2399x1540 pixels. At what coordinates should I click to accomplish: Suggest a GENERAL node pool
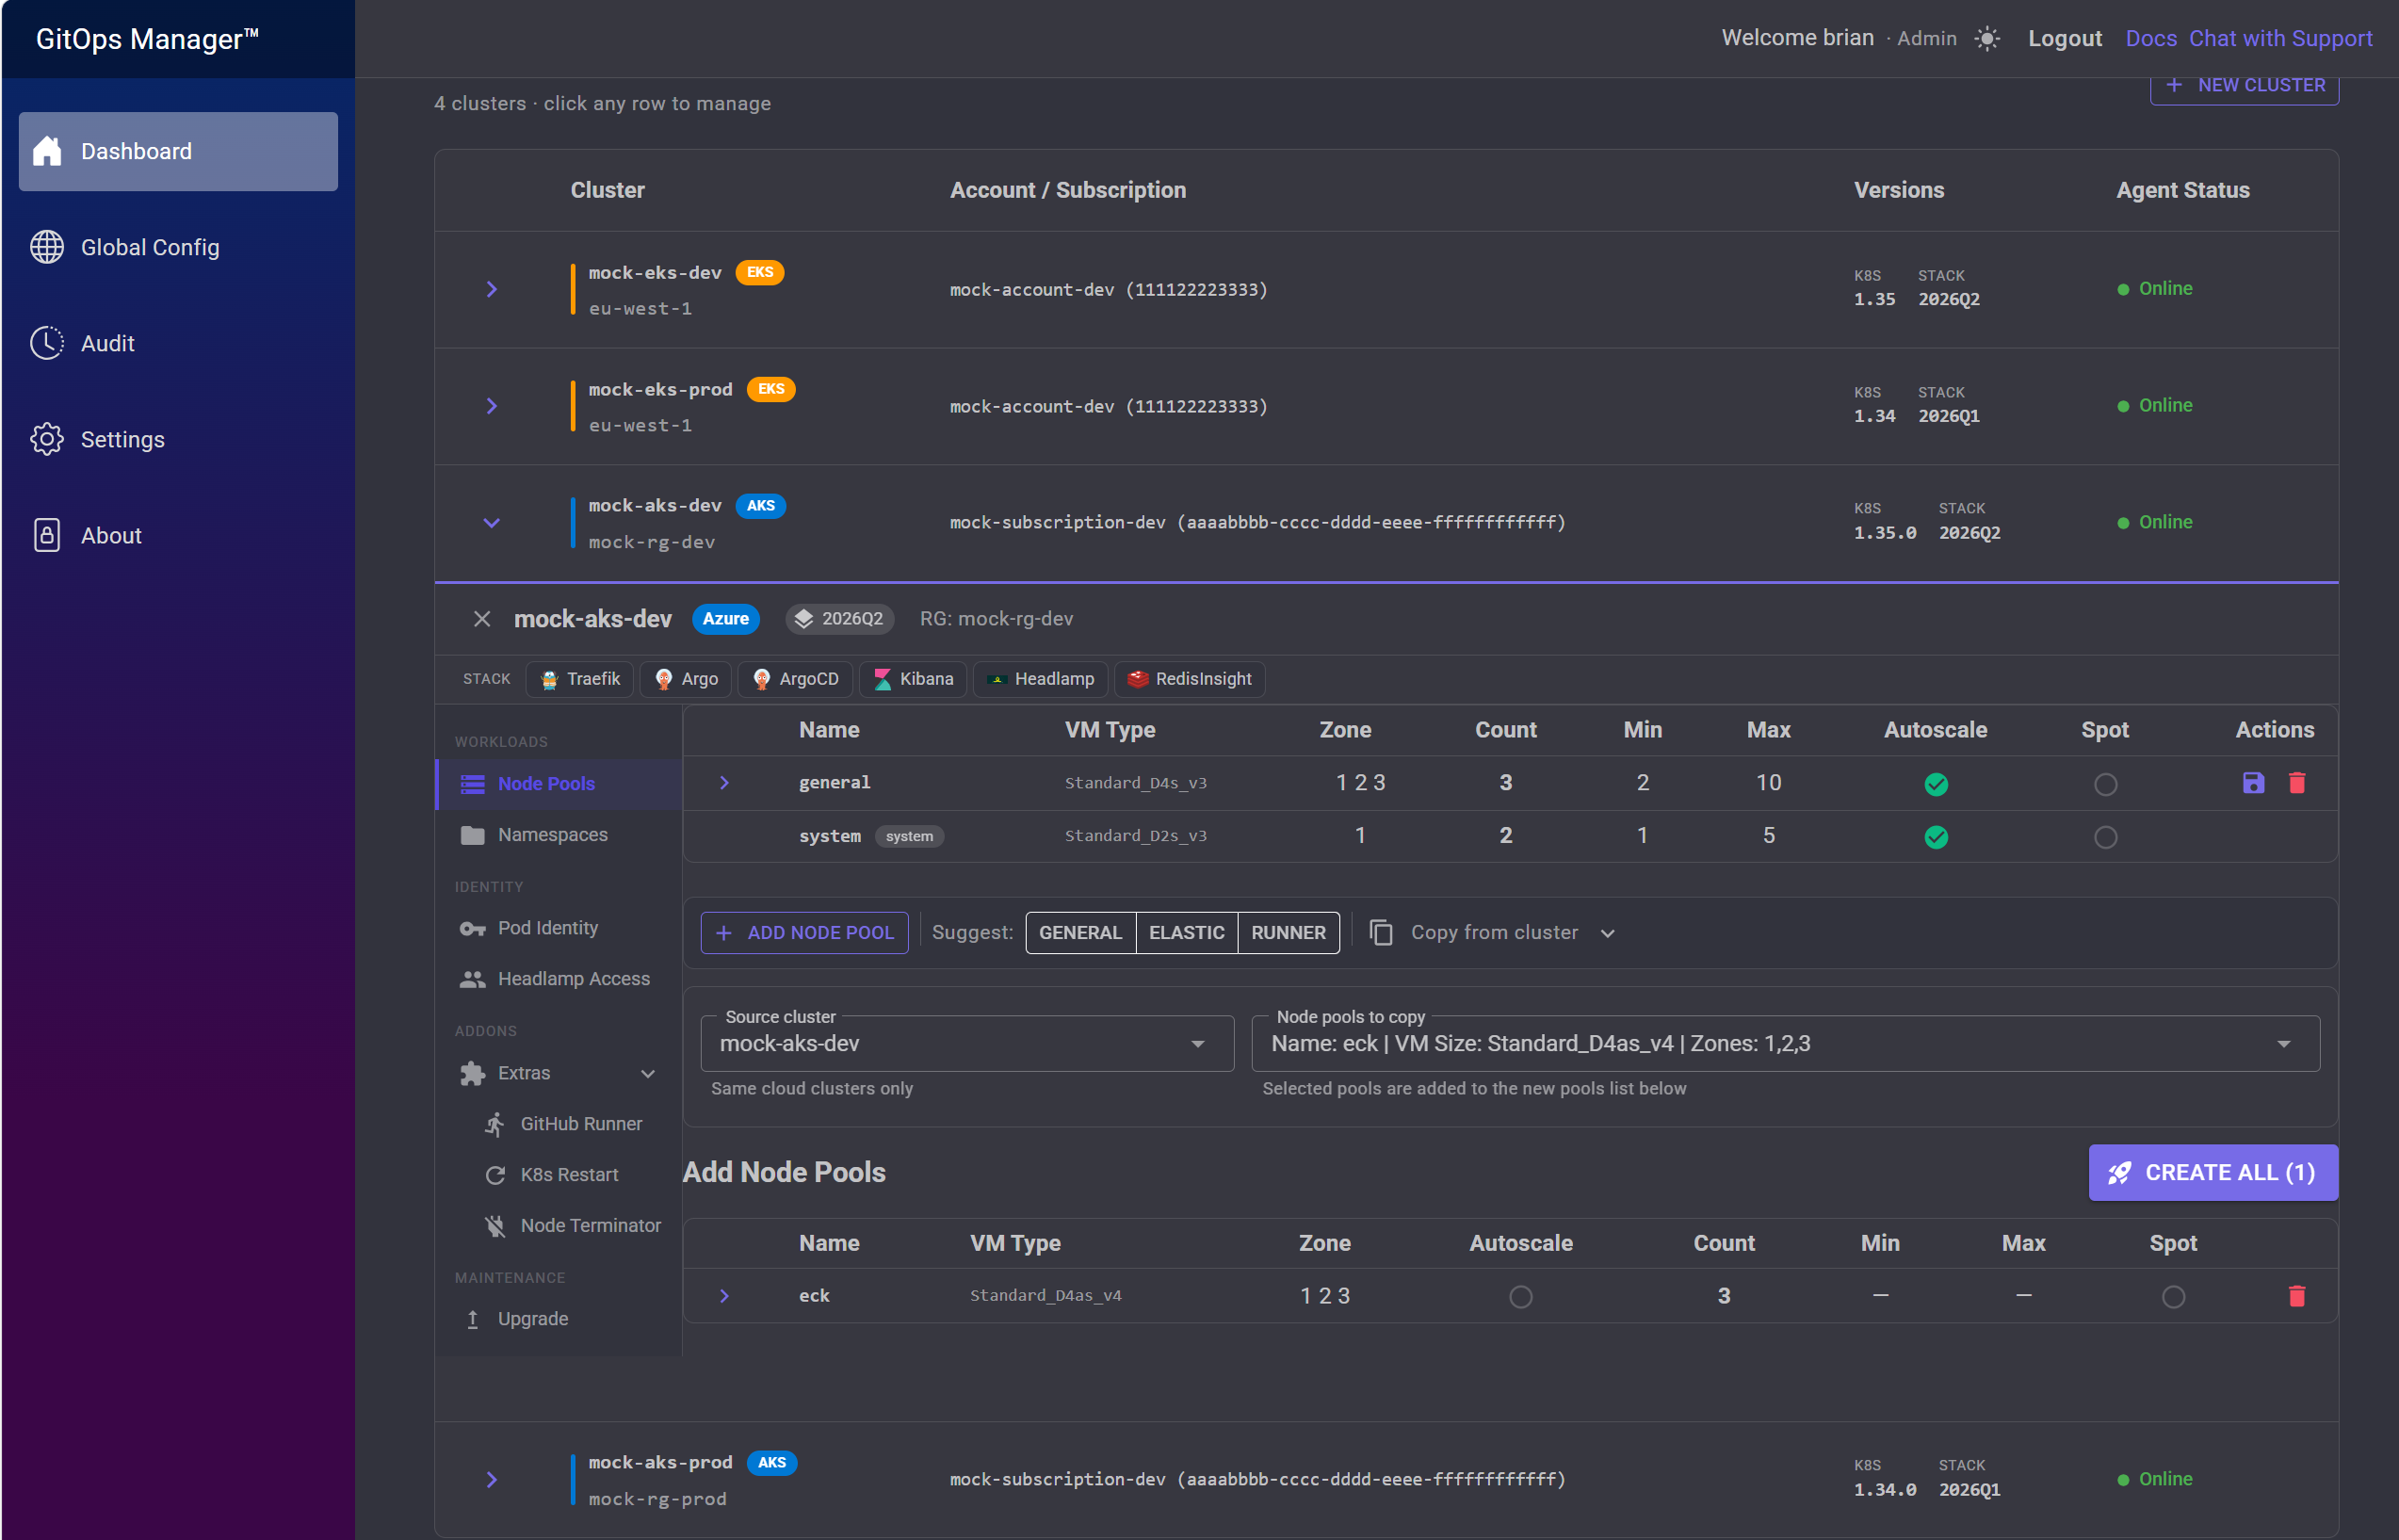click(1080, 933)
